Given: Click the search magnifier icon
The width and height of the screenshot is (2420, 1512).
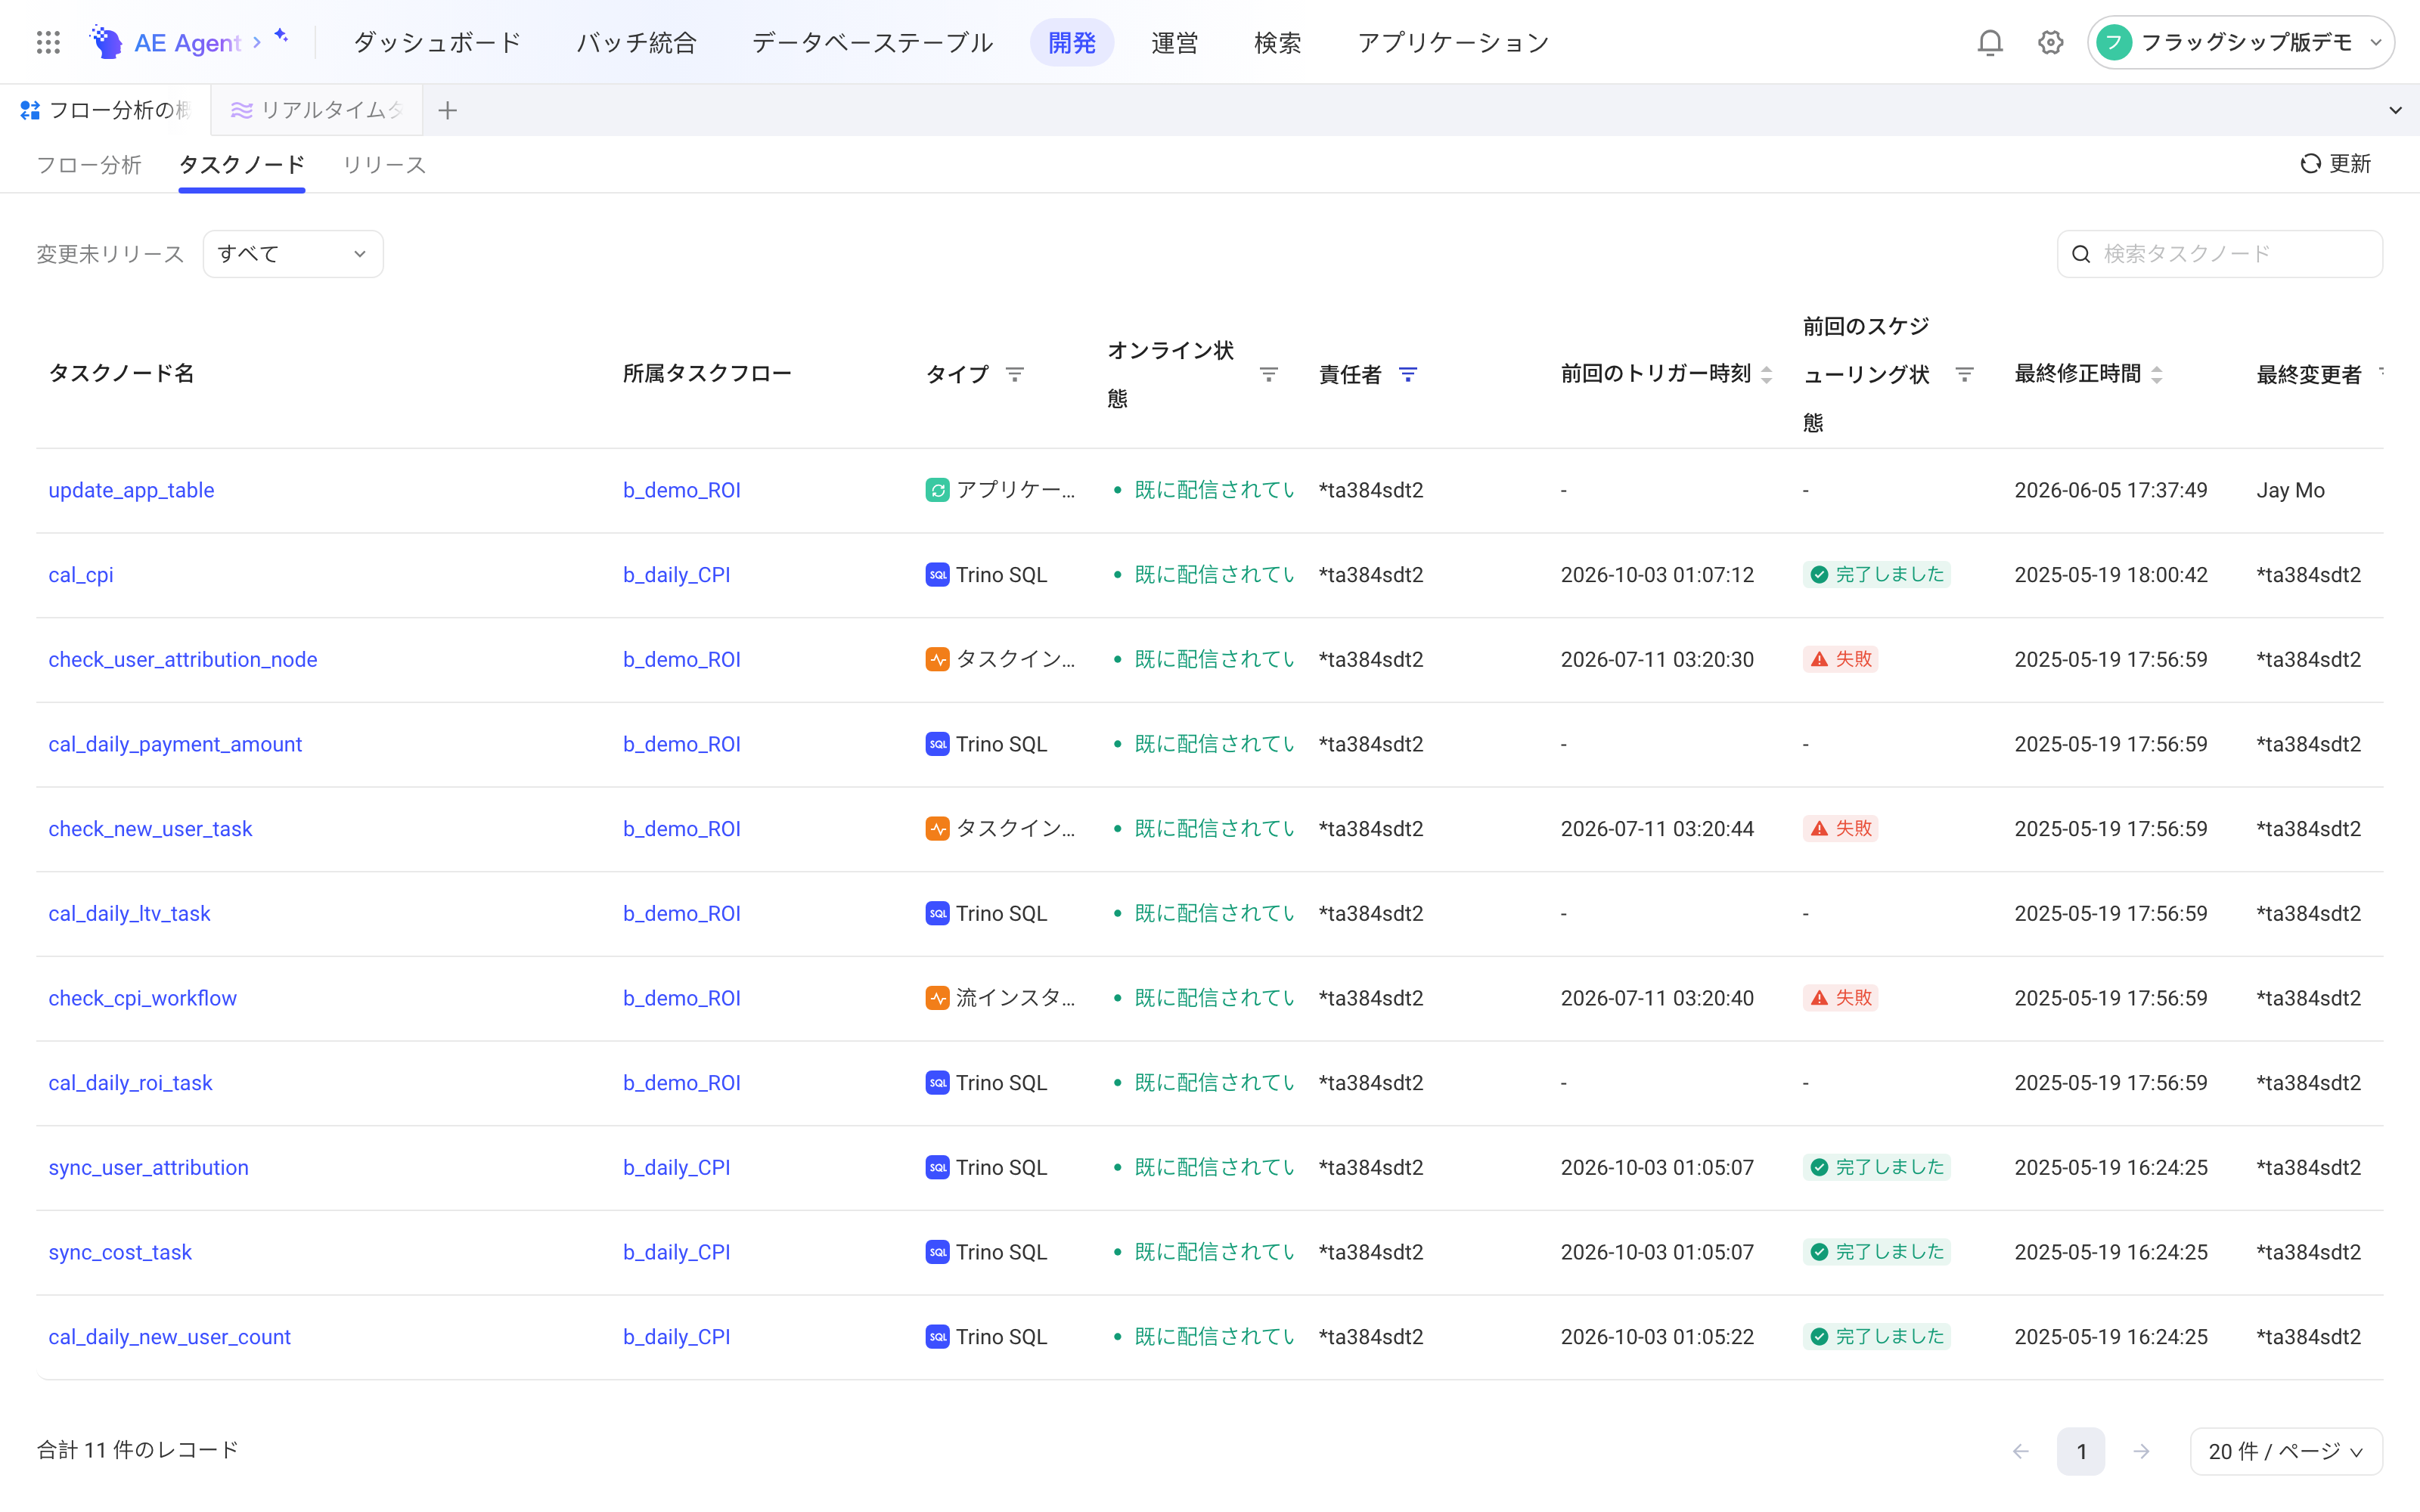Looking at the screenshot, I should pyautogui.click(x=2081, y=254).
